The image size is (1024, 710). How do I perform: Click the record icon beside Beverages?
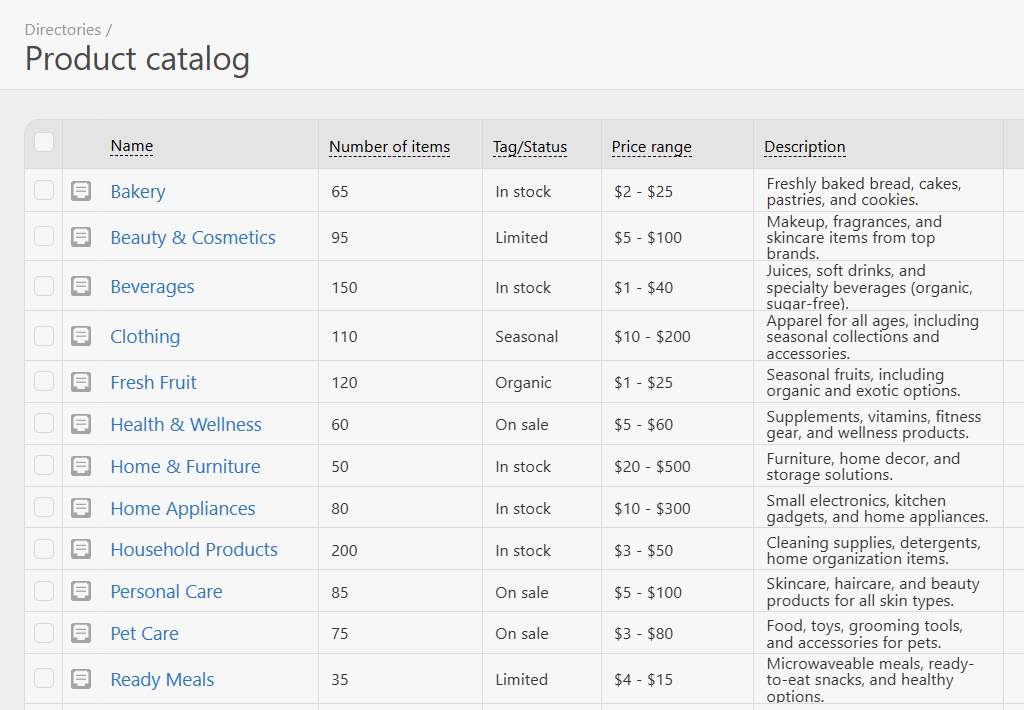(x=81, y=287)
